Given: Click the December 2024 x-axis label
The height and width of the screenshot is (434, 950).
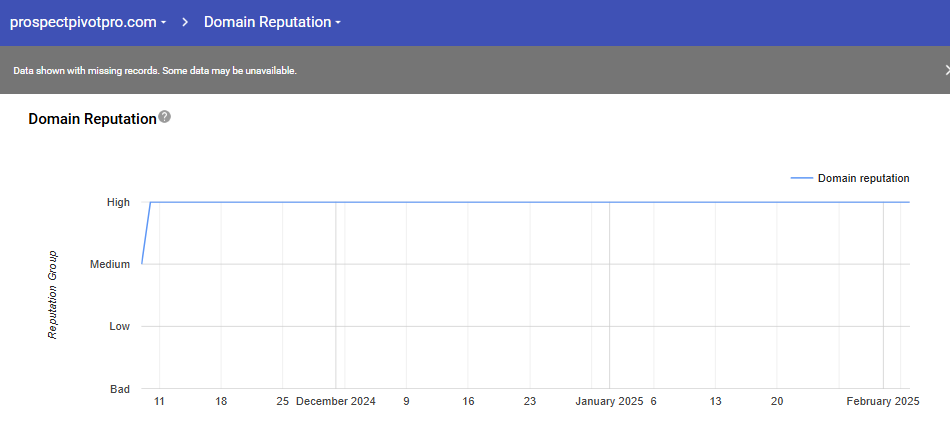Looking at the screenshot, I should (335, 401).
